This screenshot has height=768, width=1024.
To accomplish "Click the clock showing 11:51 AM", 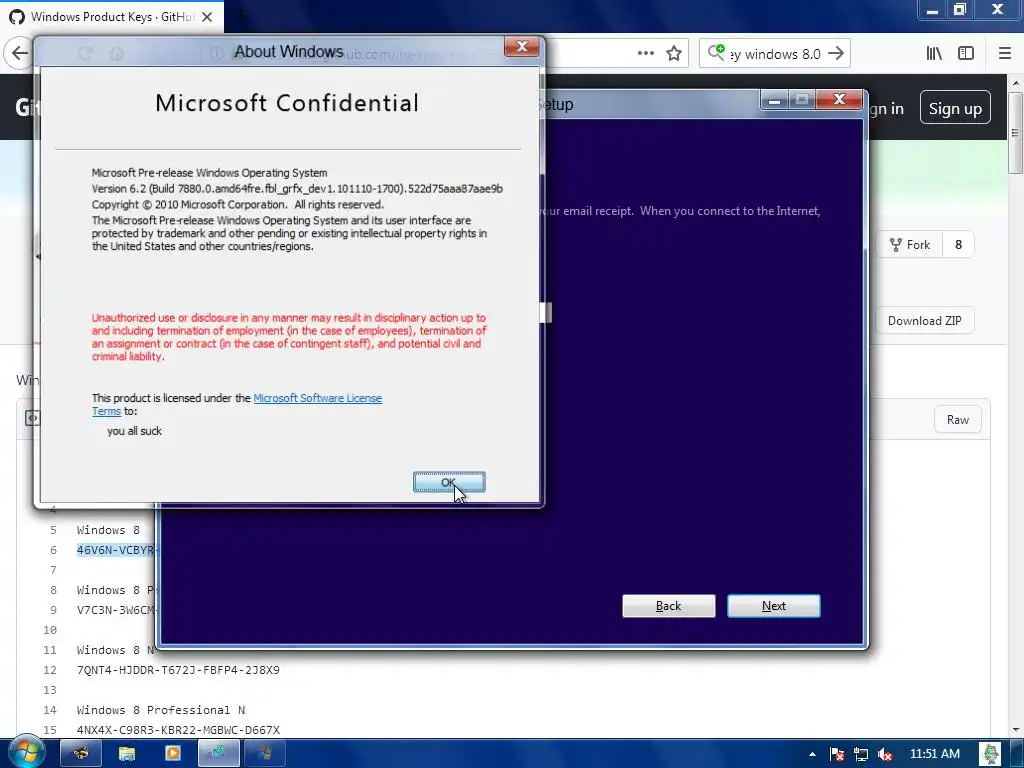I will pyautogui.click(x=935, y=754).
